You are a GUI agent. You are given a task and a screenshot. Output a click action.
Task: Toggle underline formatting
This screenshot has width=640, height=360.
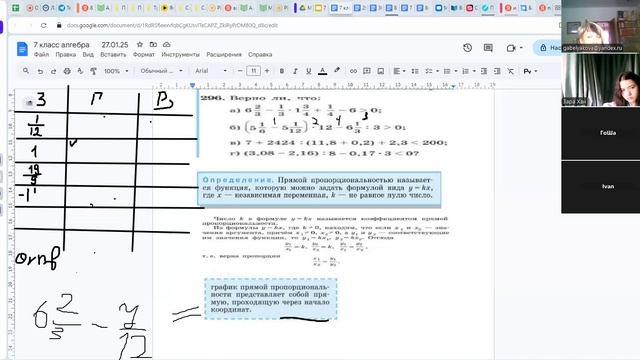[309, 71]
